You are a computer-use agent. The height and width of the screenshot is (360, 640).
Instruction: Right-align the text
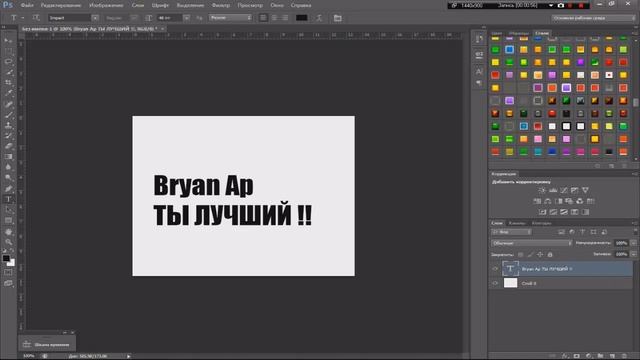(285, 18)
